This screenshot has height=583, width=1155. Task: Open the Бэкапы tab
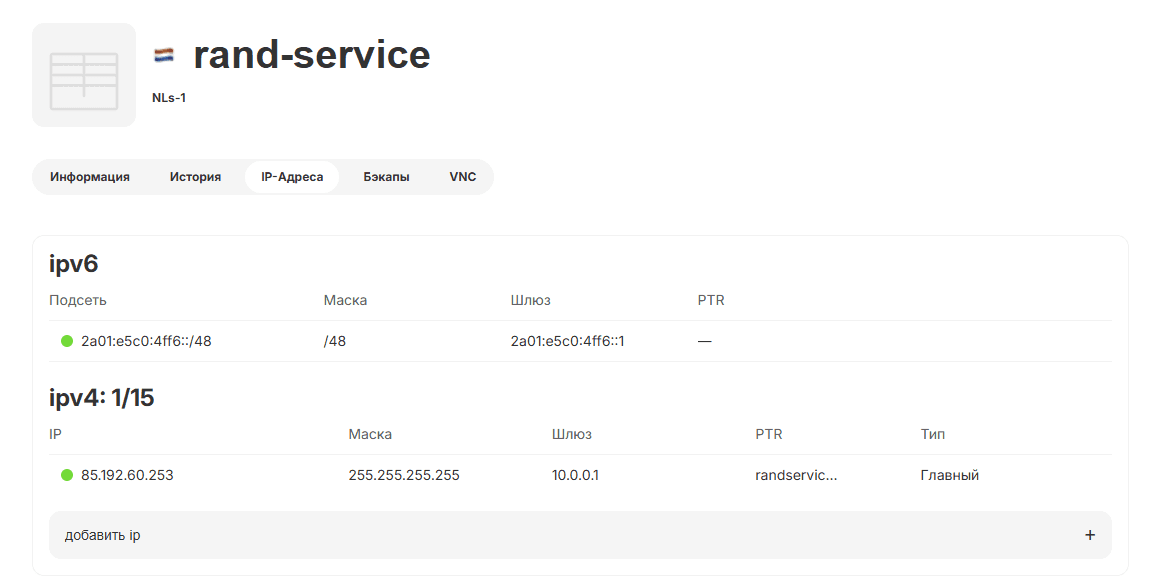point(386,177)
